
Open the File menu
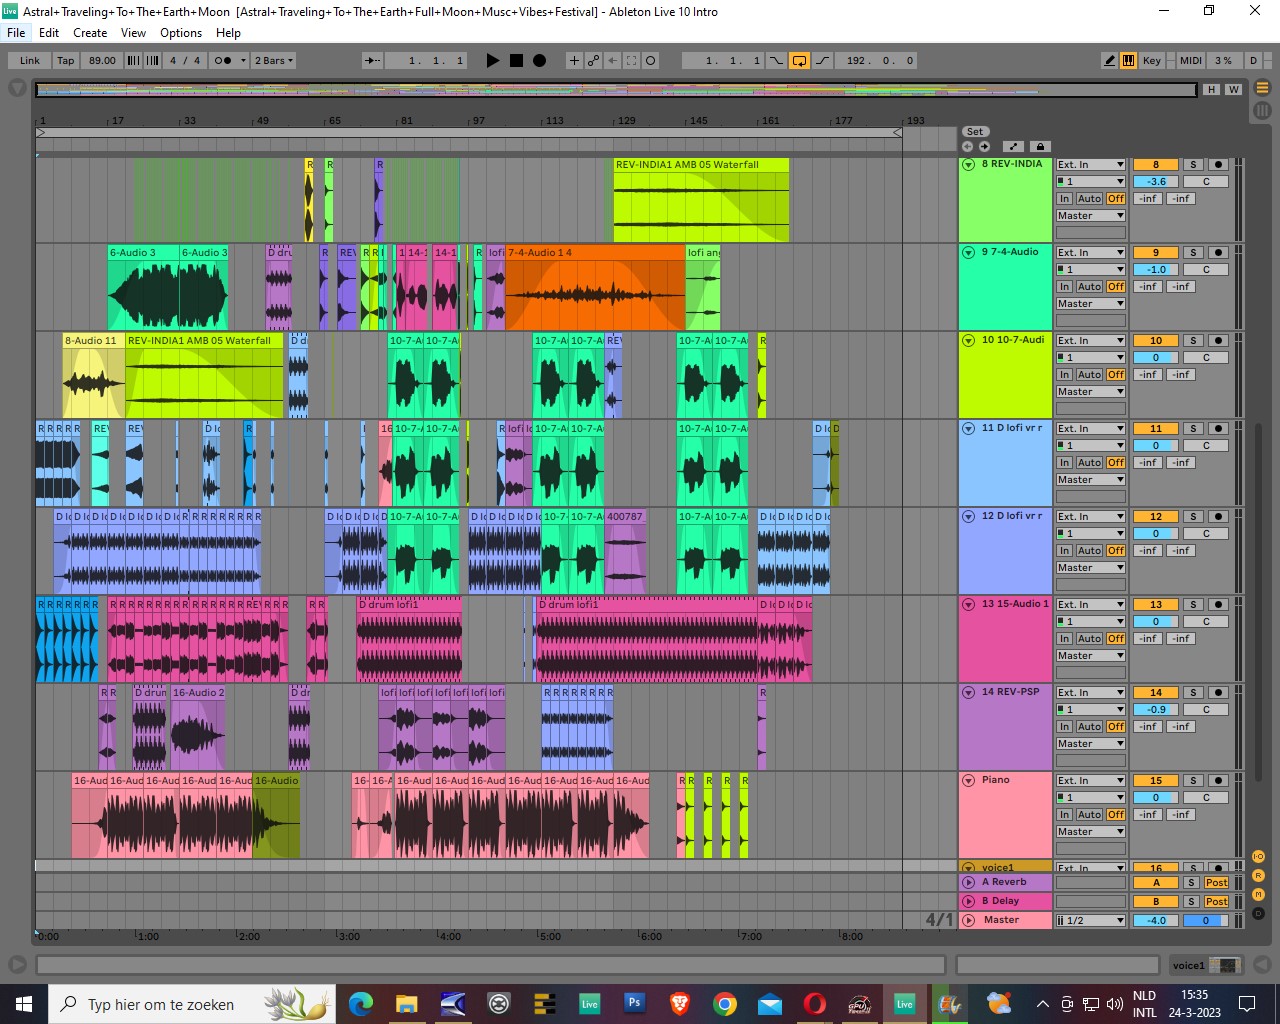(16, 33)
